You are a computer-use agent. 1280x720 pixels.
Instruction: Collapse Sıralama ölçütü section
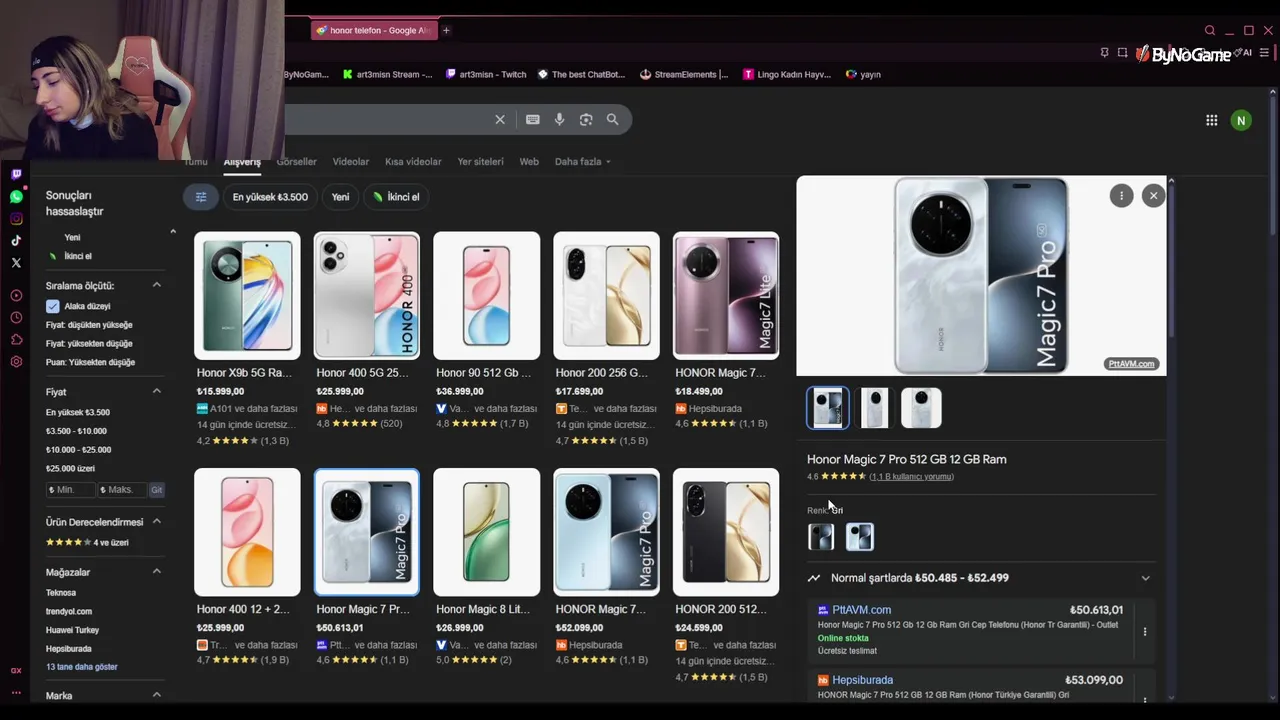point(156,285)
